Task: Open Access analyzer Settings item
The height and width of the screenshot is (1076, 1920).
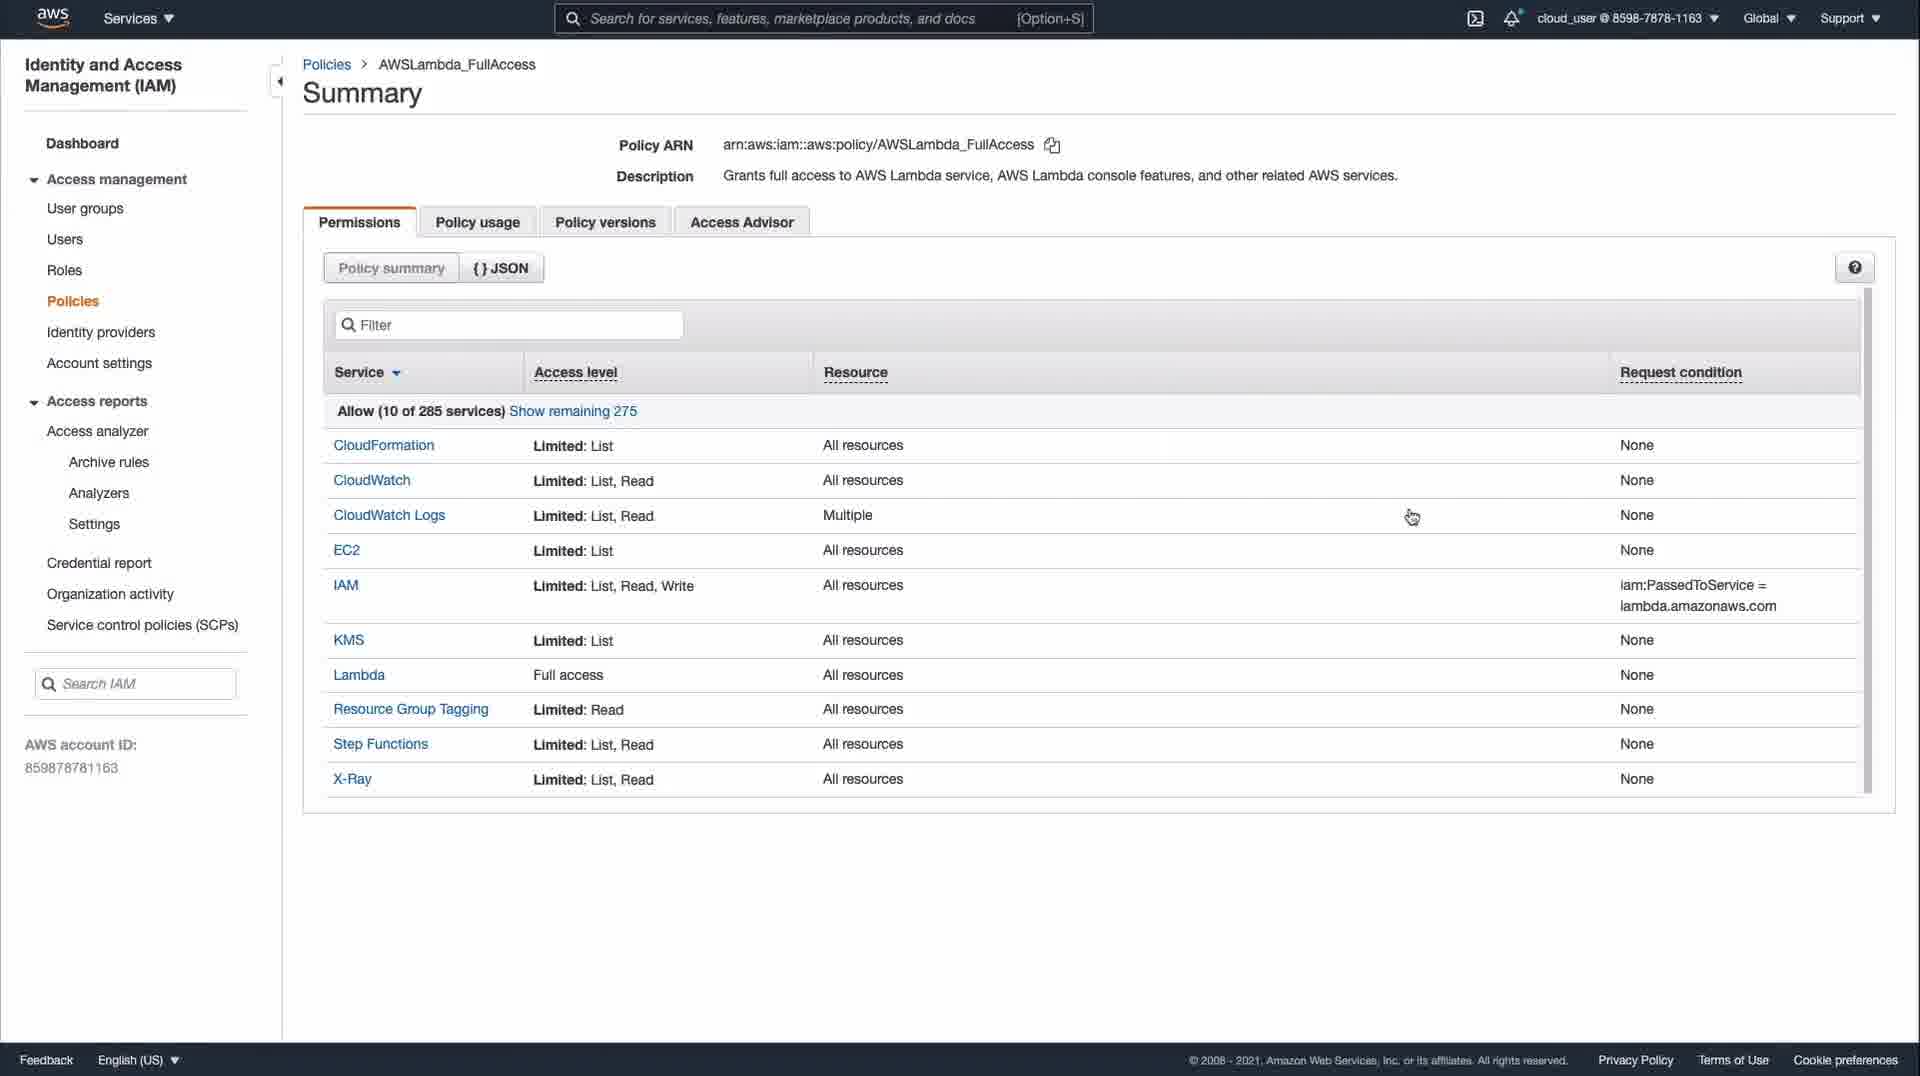Action: pos(94,525)
